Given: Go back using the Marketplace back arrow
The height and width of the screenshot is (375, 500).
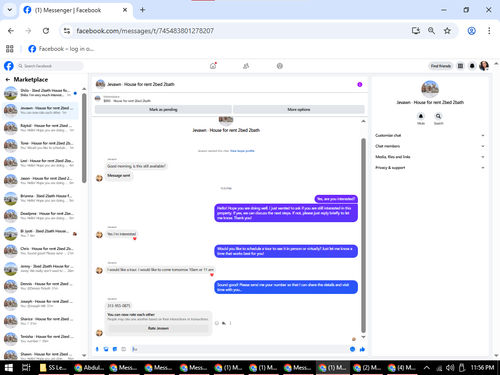Looking at the screenshot, I should pyautogui.click(x=8, y=79).
